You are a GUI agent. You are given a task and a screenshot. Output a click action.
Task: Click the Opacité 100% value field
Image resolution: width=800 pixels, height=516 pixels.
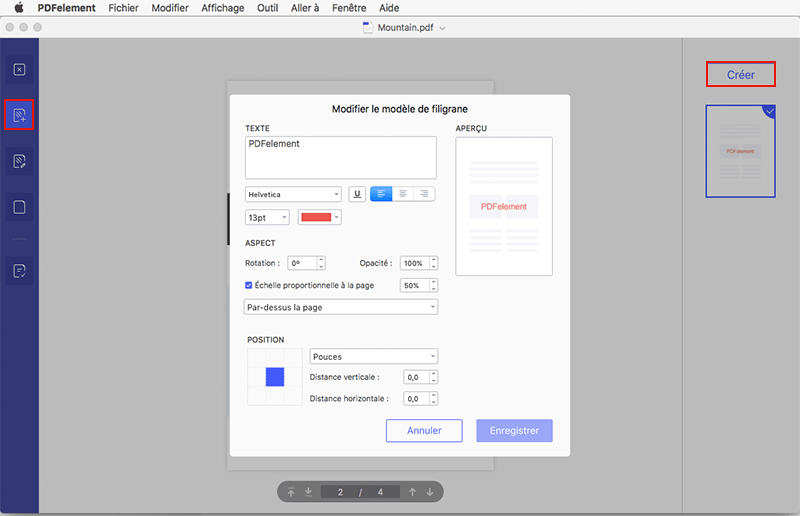(415, 263)
